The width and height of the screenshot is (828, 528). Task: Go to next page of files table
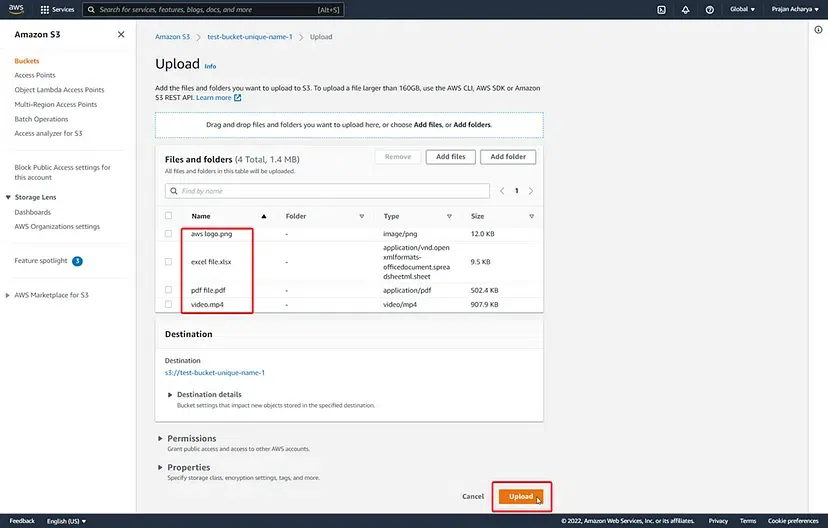point(531,191)
